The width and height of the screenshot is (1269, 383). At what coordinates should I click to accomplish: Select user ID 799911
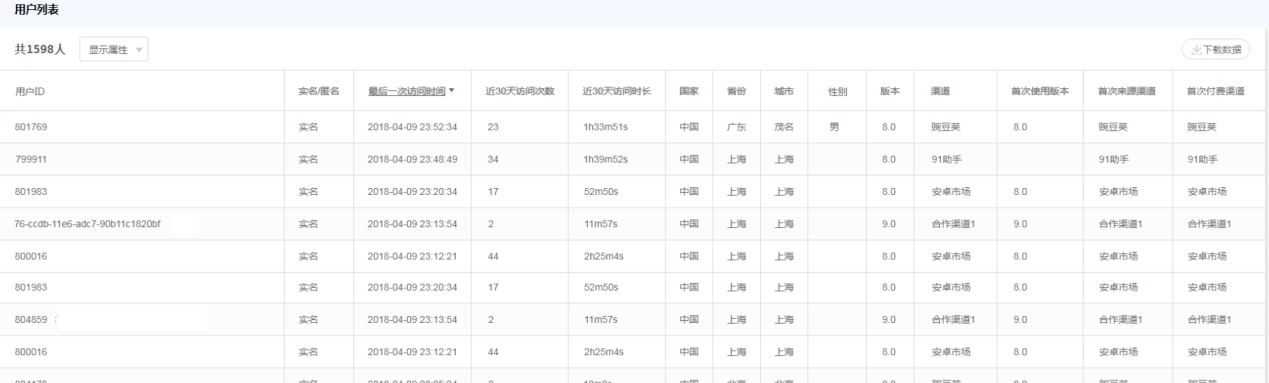coord(31,159)
